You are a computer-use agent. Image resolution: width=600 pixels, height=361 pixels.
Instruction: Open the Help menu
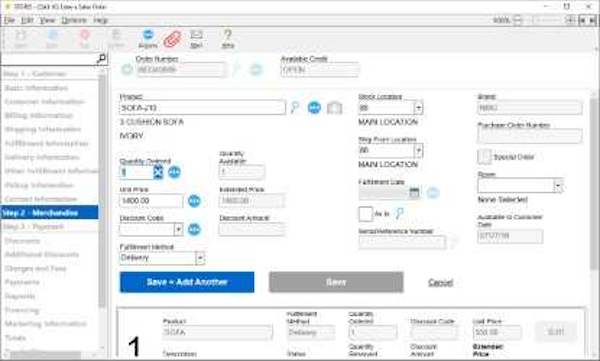pos(100,20)
